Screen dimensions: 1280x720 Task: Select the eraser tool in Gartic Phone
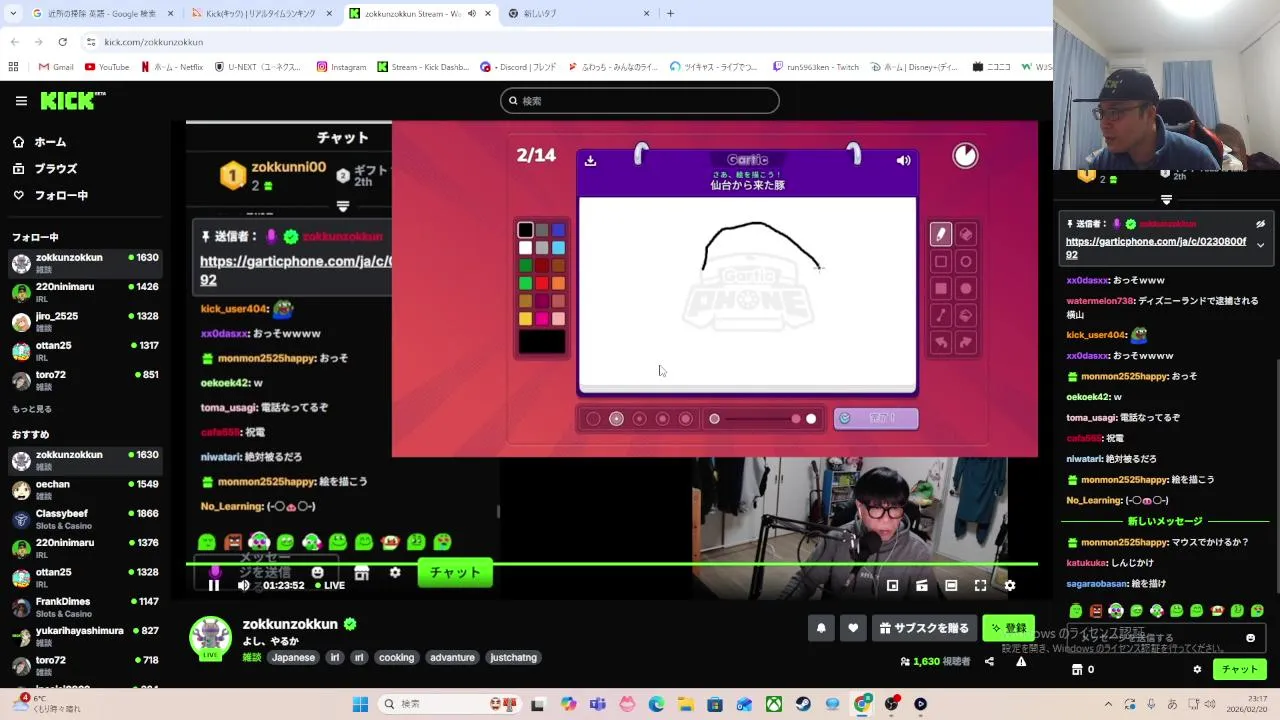(x=966, y=234)
